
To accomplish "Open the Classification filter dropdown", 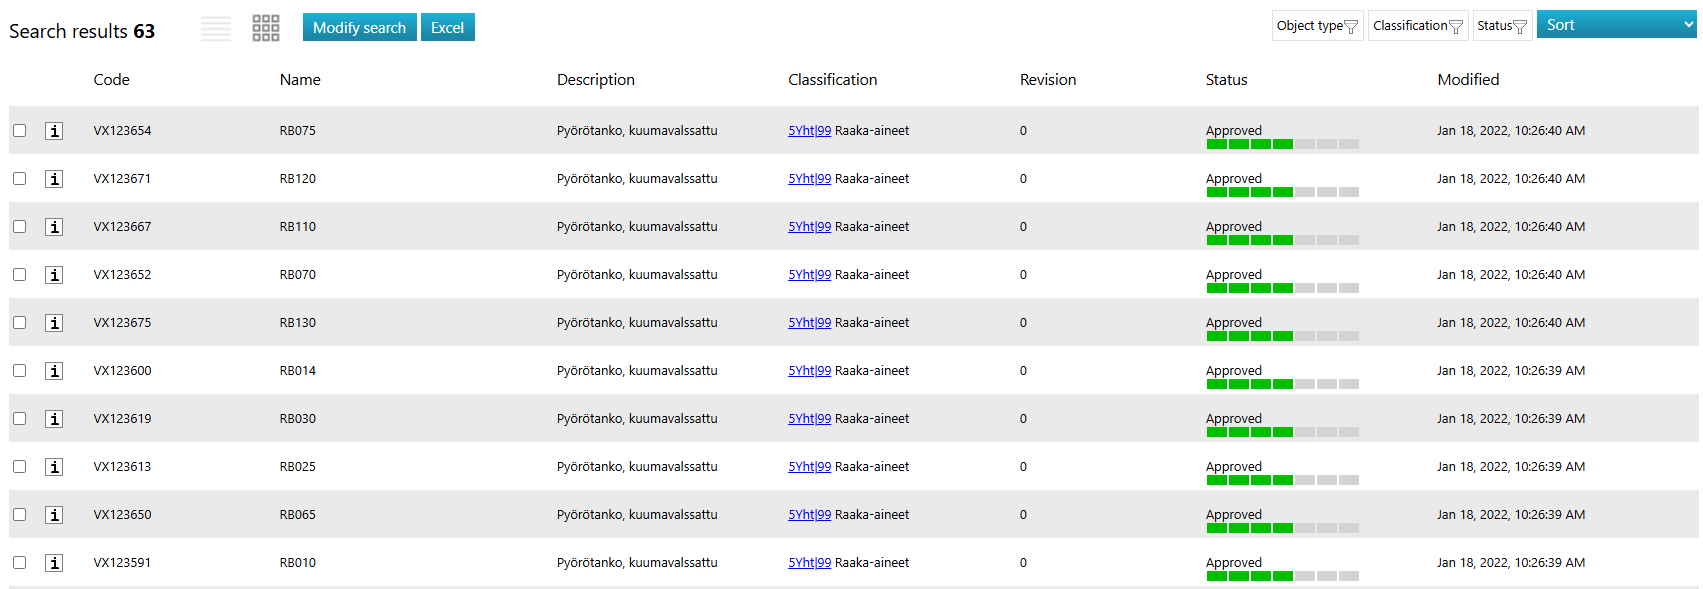I will tap(1416, 26).
